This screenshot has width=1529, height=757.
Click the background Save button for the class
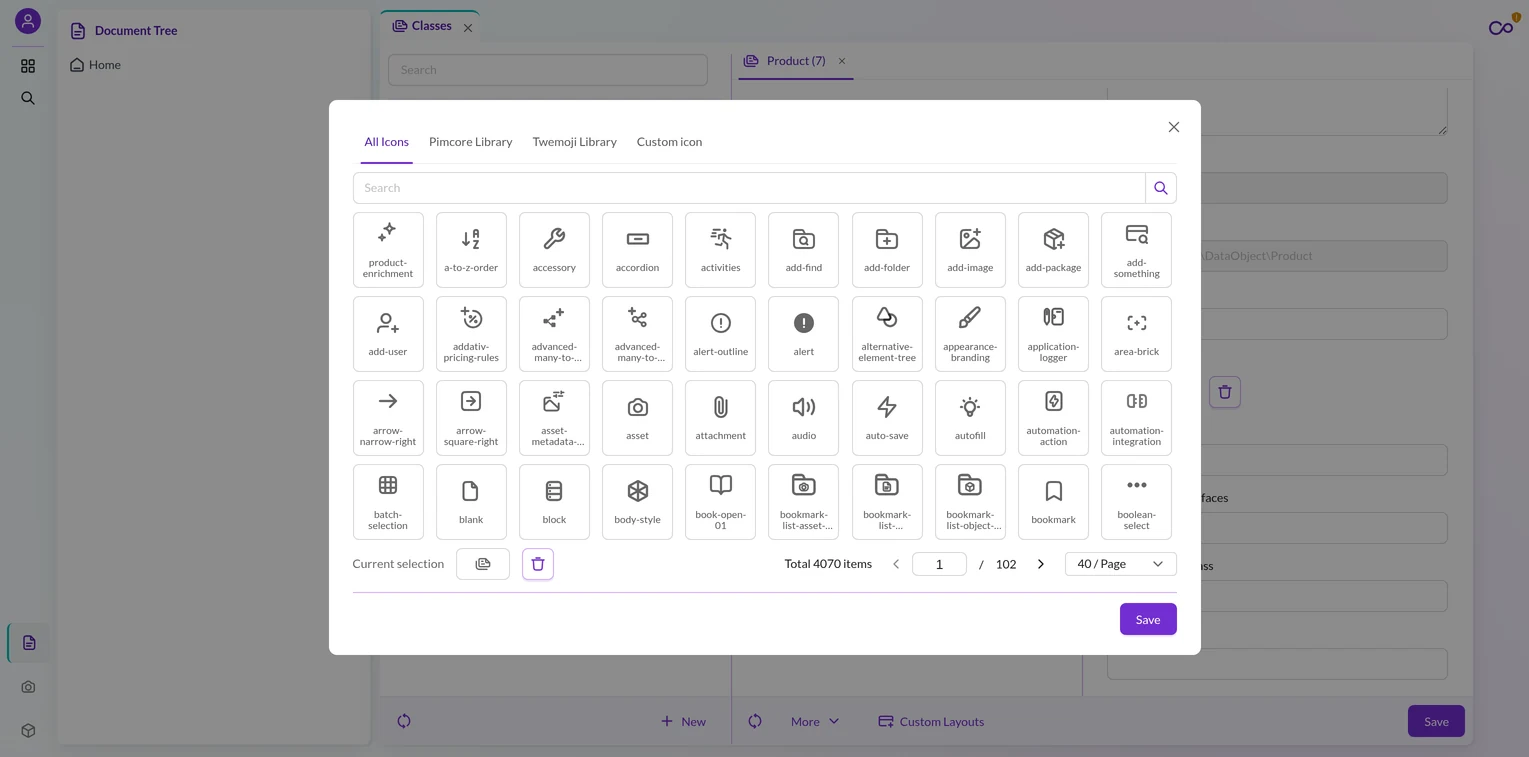pyautogui.click(x=1436, y=721)
